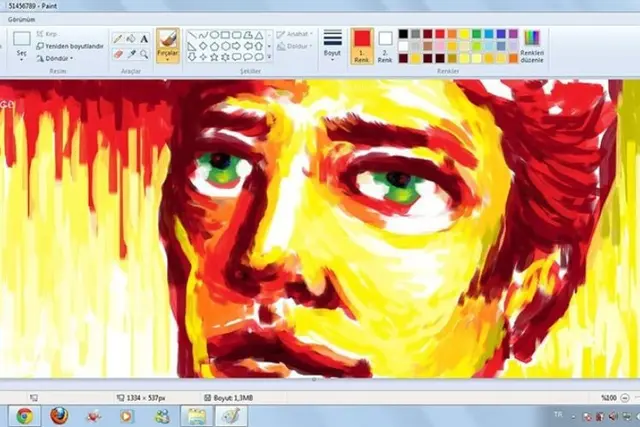Select the Text tool

[x=144, y=39]
